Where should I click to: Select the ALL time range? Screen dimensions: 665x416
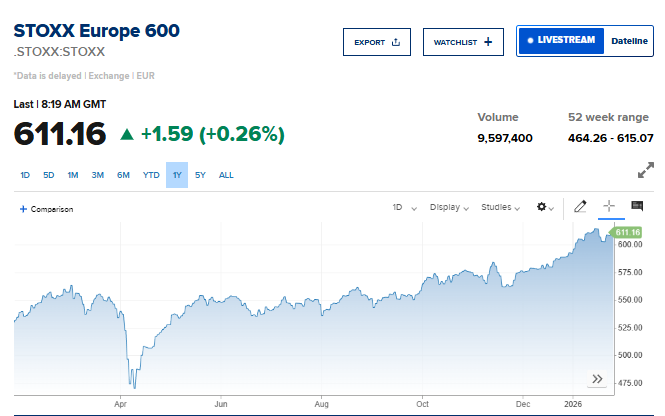pyautogui.click(x=226, y=175)
